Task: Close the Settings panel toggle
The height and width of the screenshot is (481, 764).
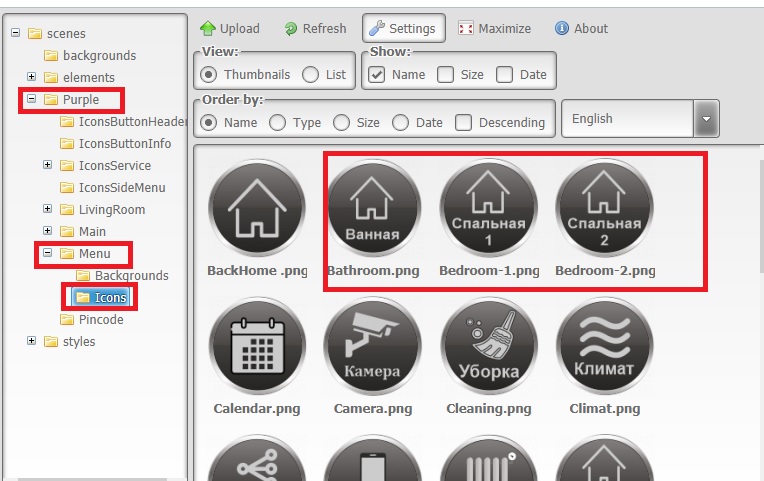Action: pyautogui.click(x=403, y=28)
